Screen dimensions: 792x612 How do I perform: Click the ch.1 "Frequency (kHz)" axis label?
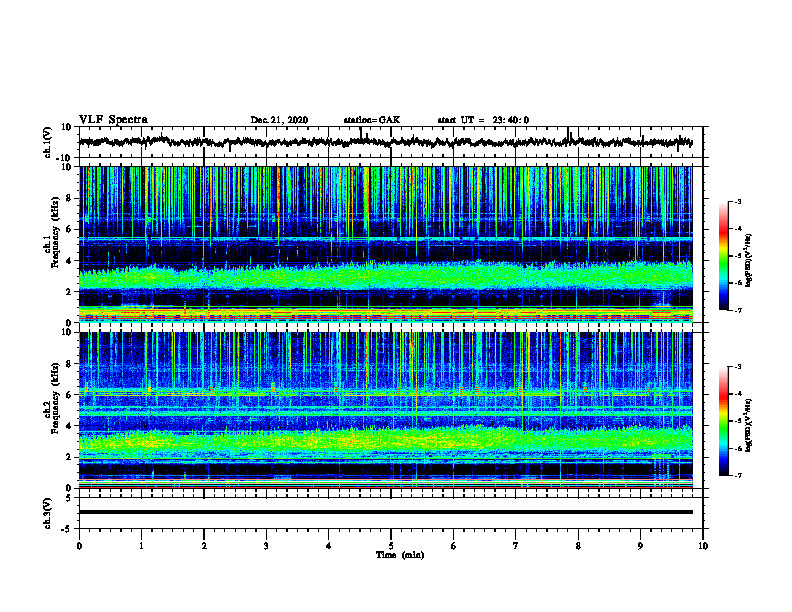point(55,230)
